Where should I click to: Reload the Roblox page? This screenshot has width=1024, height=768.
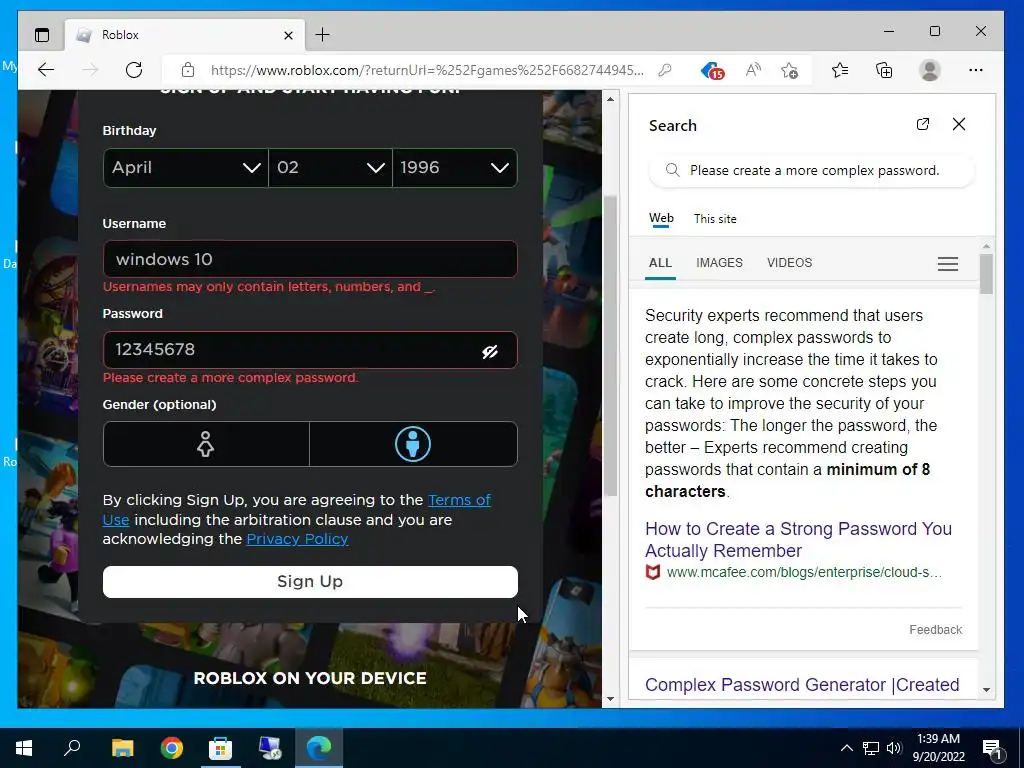(x=134, y=70)
